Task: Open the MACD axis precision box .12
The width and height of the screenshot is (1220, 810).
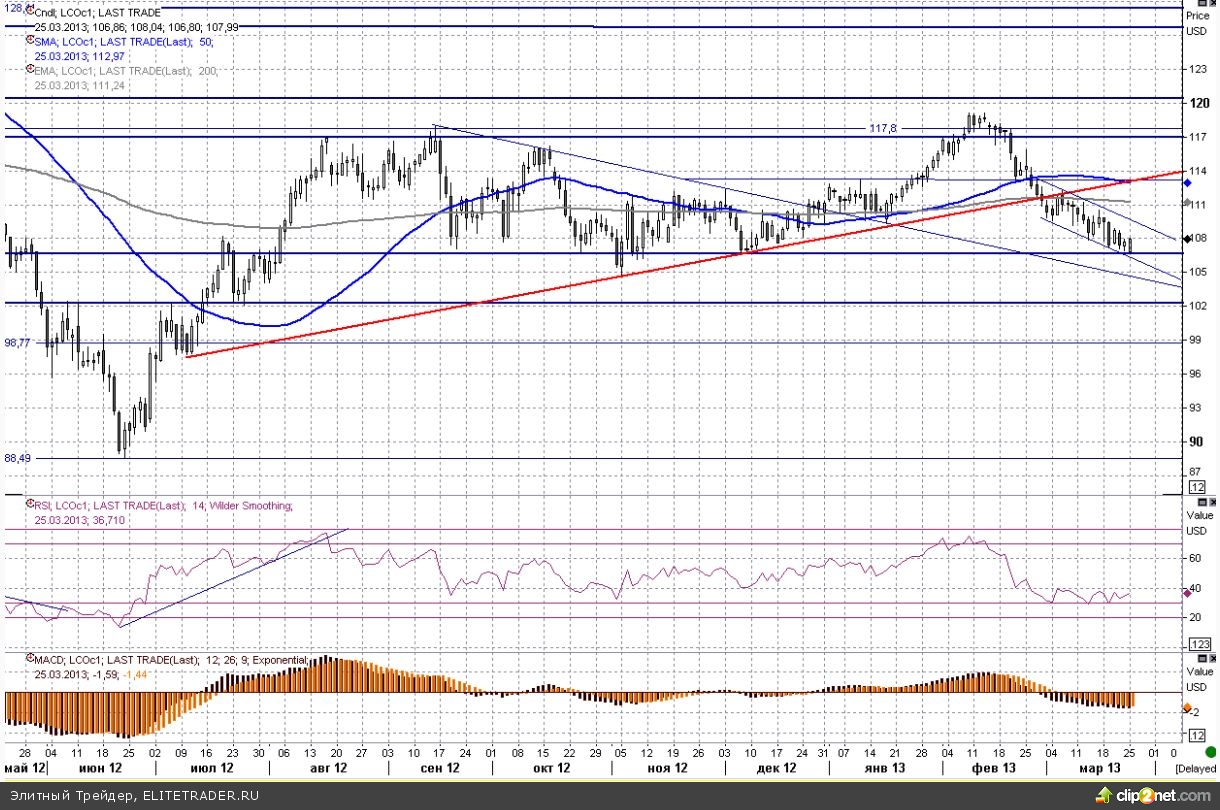Action: [x=1197, y=736]
